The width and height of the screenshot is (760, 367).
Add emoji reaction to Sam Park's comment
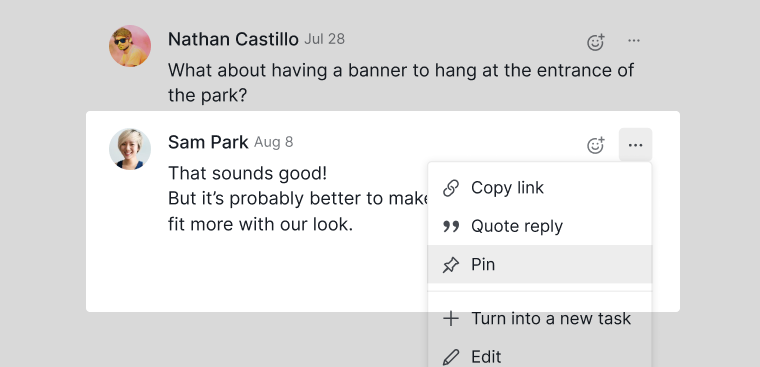595,145
